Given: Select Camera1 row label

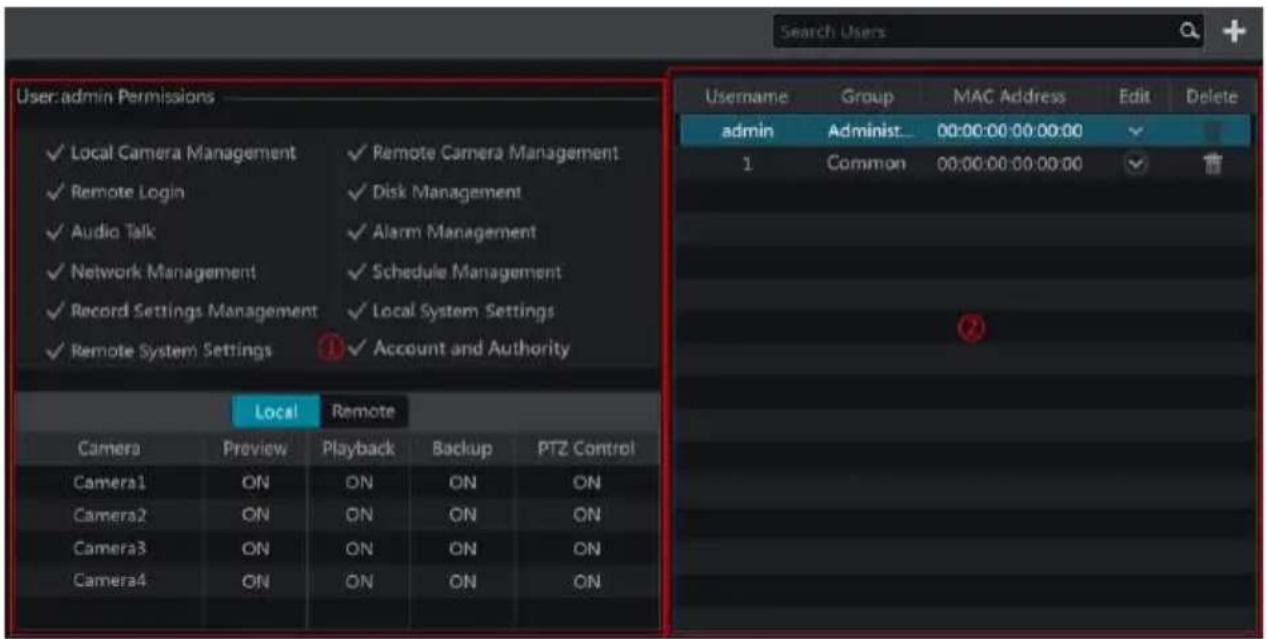Looking at the screenshot, I should (x=111, y=482).
